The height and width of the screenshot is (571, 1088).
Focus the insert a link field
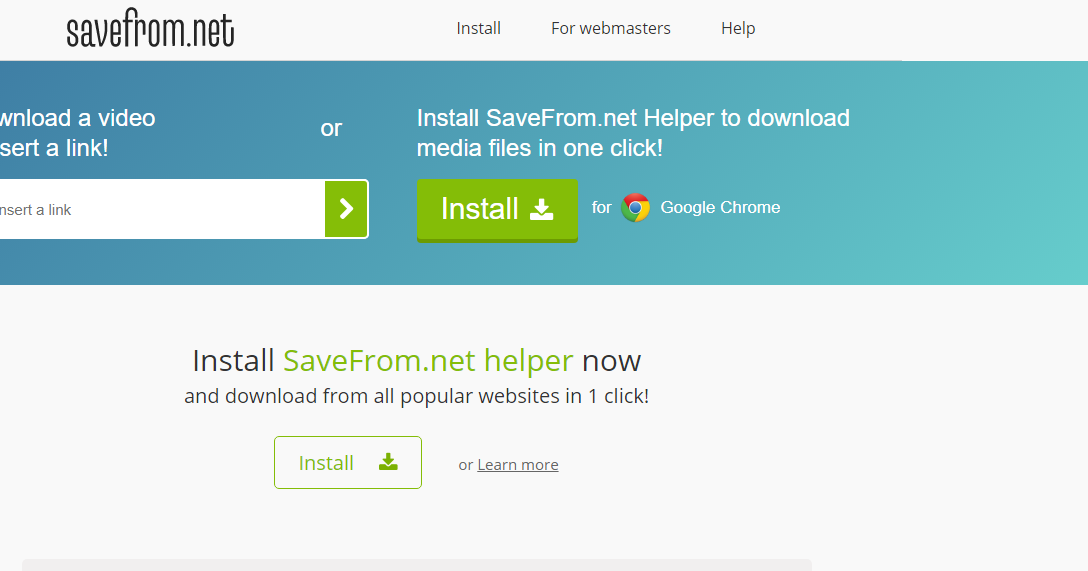click(162, 209)
